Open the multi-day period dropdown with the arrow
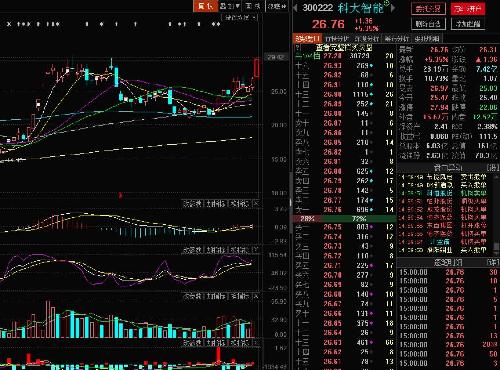This screenshot has width=500, height=370. pos(238,6)
